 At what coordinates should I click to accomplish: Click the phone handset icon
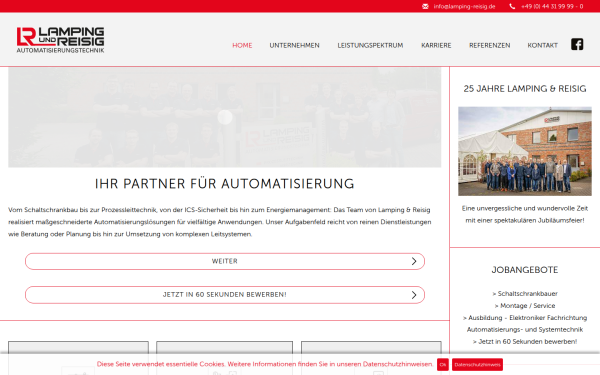click(x=512, y=7)
